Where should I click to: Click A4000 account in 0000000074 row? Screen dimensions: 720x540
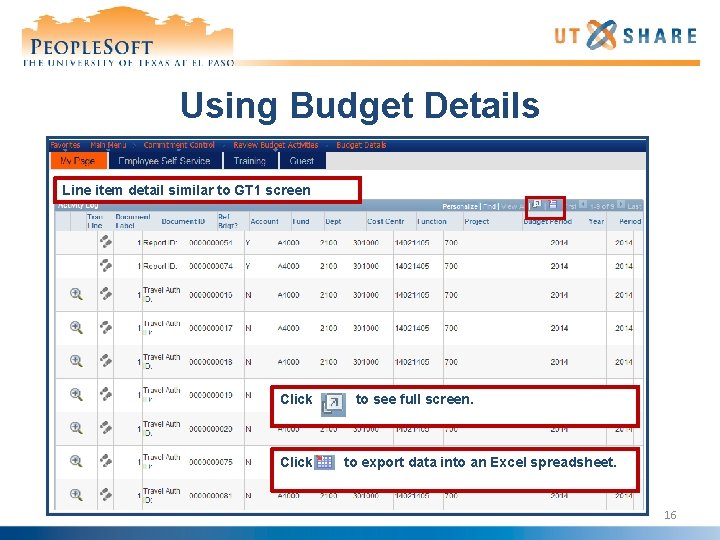tap(288, 266)
